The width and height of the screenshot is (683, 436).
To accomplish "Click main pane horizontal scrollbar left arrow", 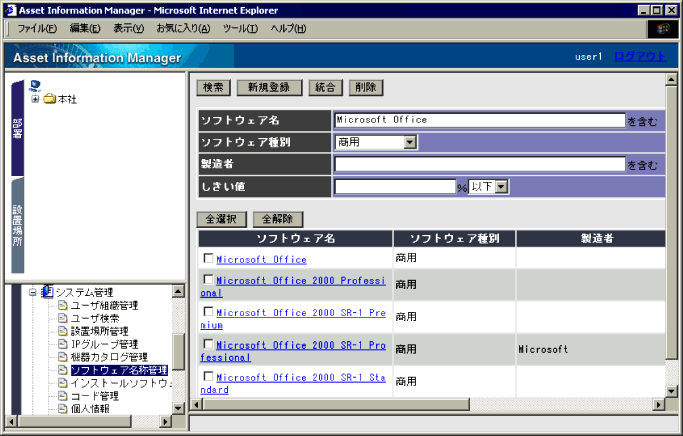I will click(x=196, y=405).
